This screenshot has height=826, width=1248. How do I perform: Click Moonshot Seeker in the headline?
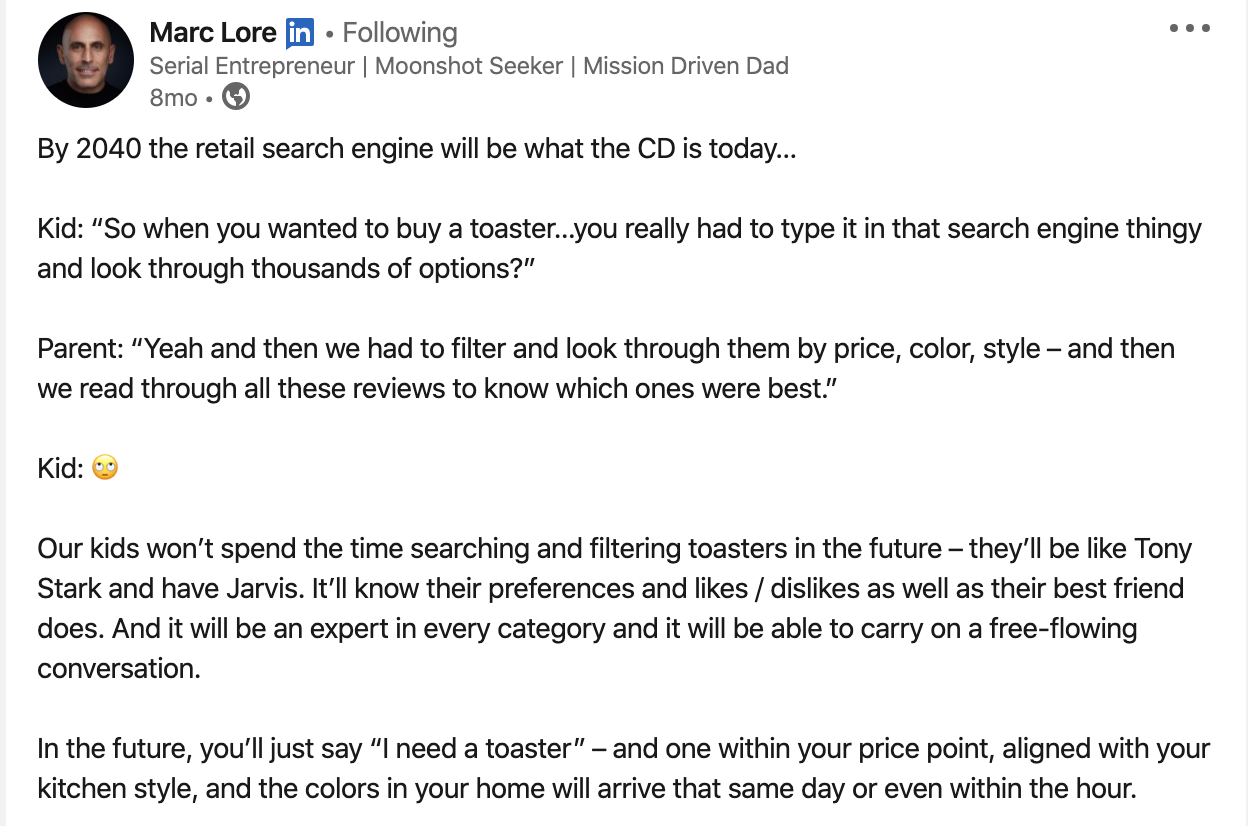click(468, 66)
